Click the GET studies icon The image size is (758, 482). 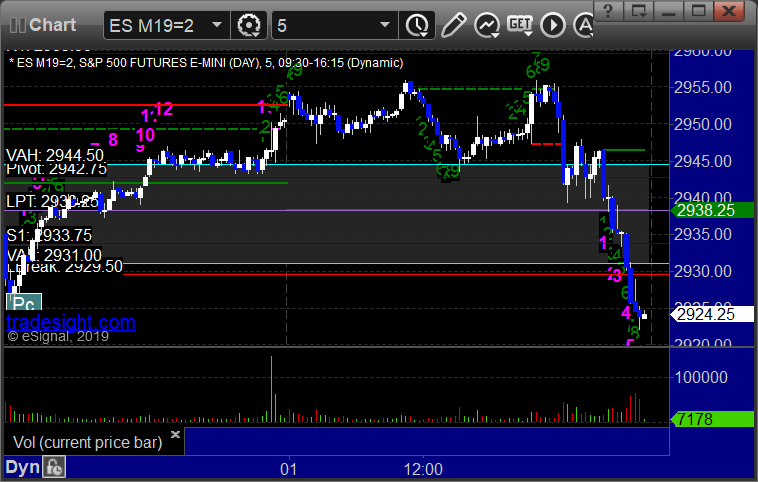click(520, 25)
